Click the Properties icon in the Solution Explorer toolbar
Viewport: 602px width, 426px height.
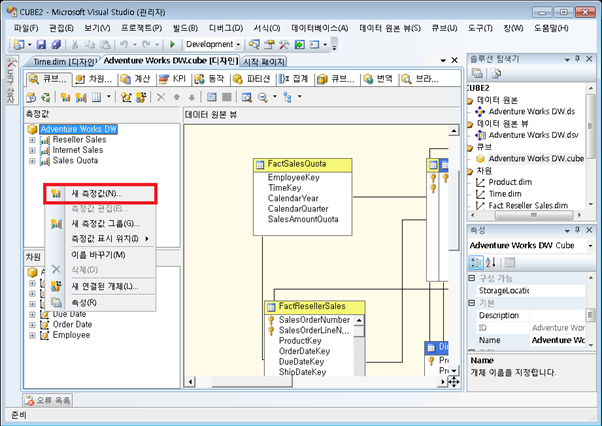coord(477,73)
